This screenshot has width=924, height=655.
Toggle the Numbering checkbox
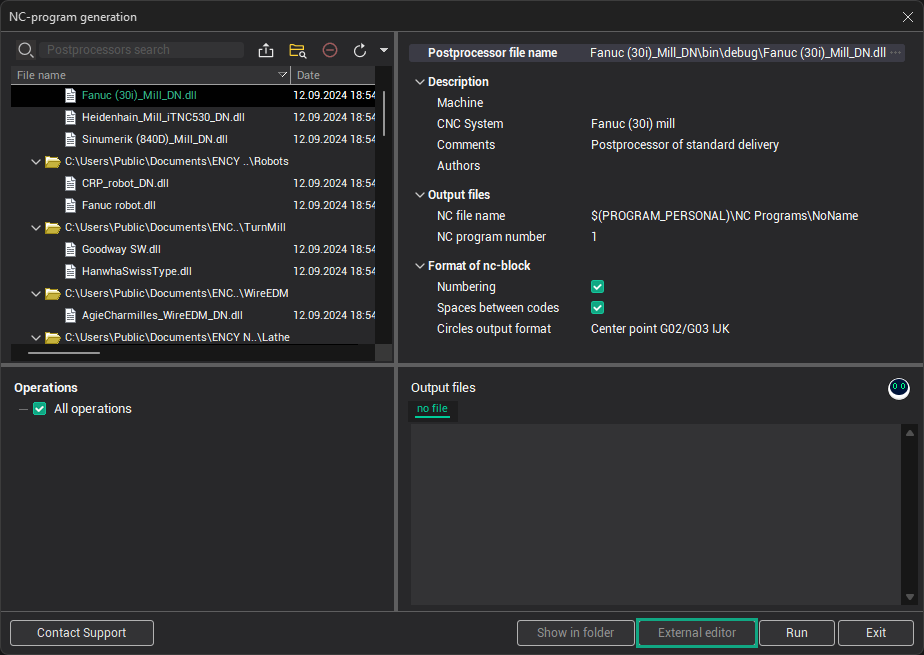(x=598, y=287)
